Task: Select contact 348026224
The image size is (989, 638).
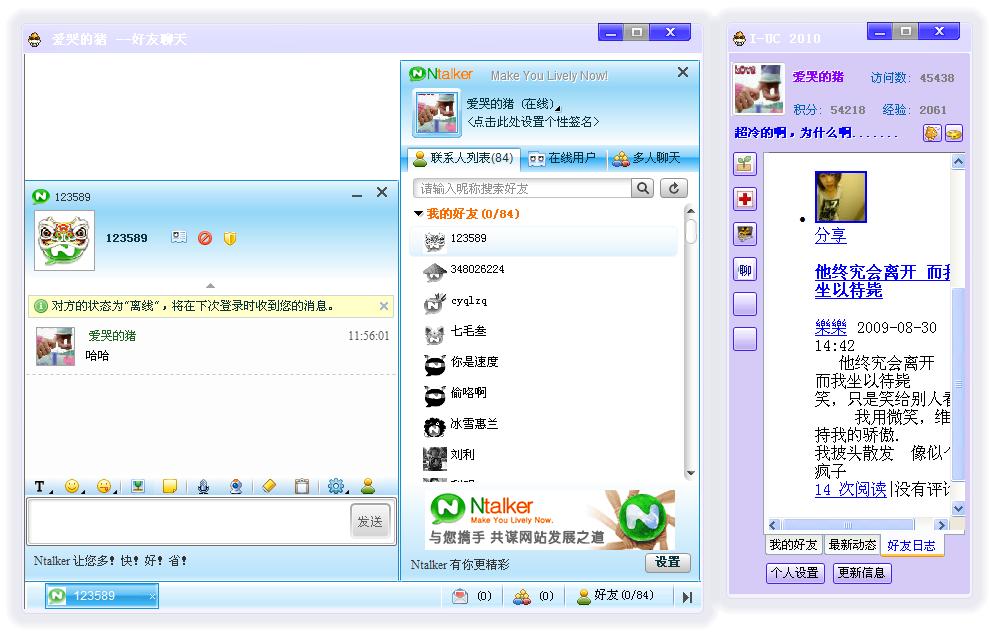Action: 544,270
